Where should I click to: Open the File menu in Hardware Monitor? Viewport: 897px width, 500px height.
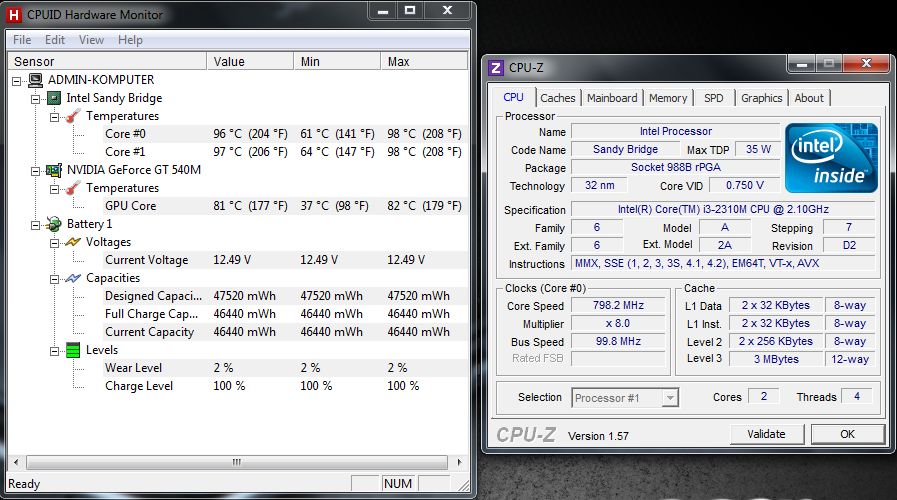point(22,40)
